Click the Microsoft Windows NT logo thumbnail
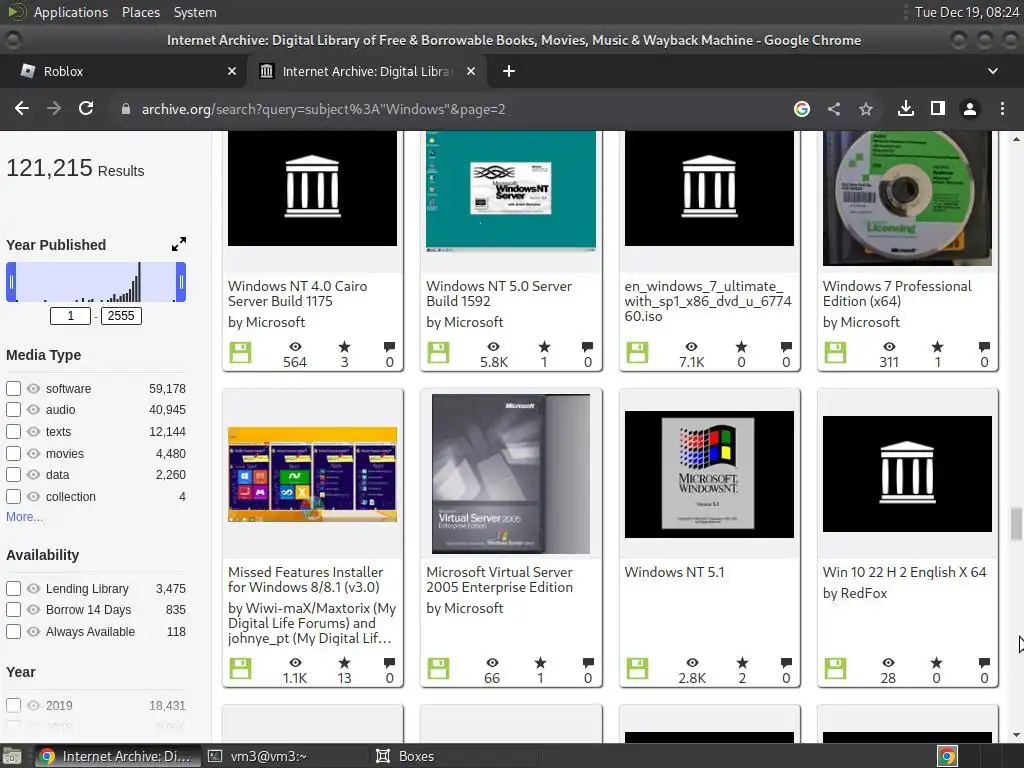The image size is (1024, 768). point(709,474)
